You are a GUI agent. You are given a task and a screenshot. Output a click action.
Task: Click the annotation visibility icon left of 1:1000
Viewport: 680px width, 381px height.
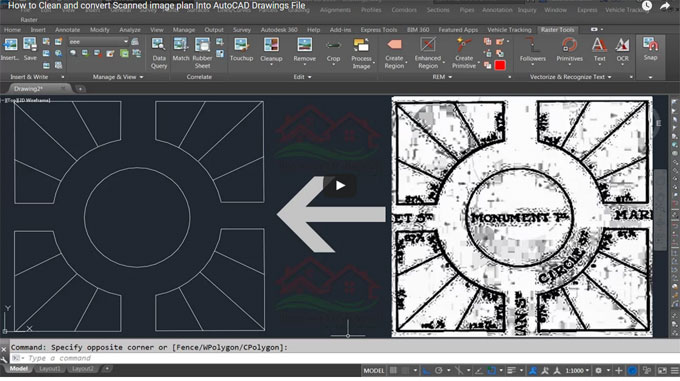533,371
